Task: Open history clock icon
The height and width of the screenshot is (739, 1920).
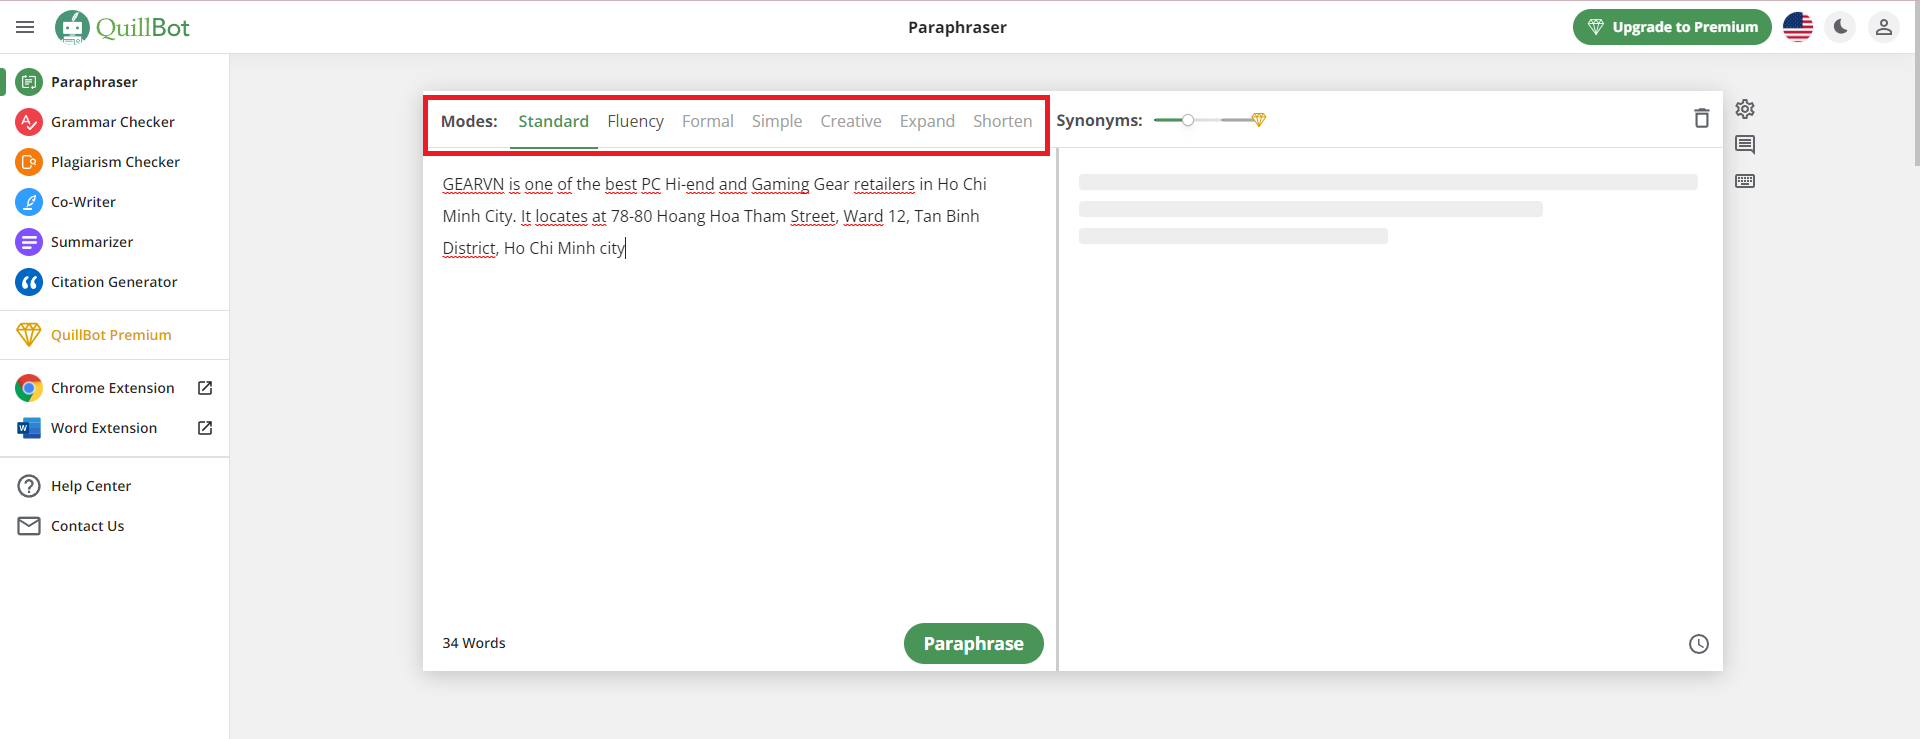Action: (1699, 644)
